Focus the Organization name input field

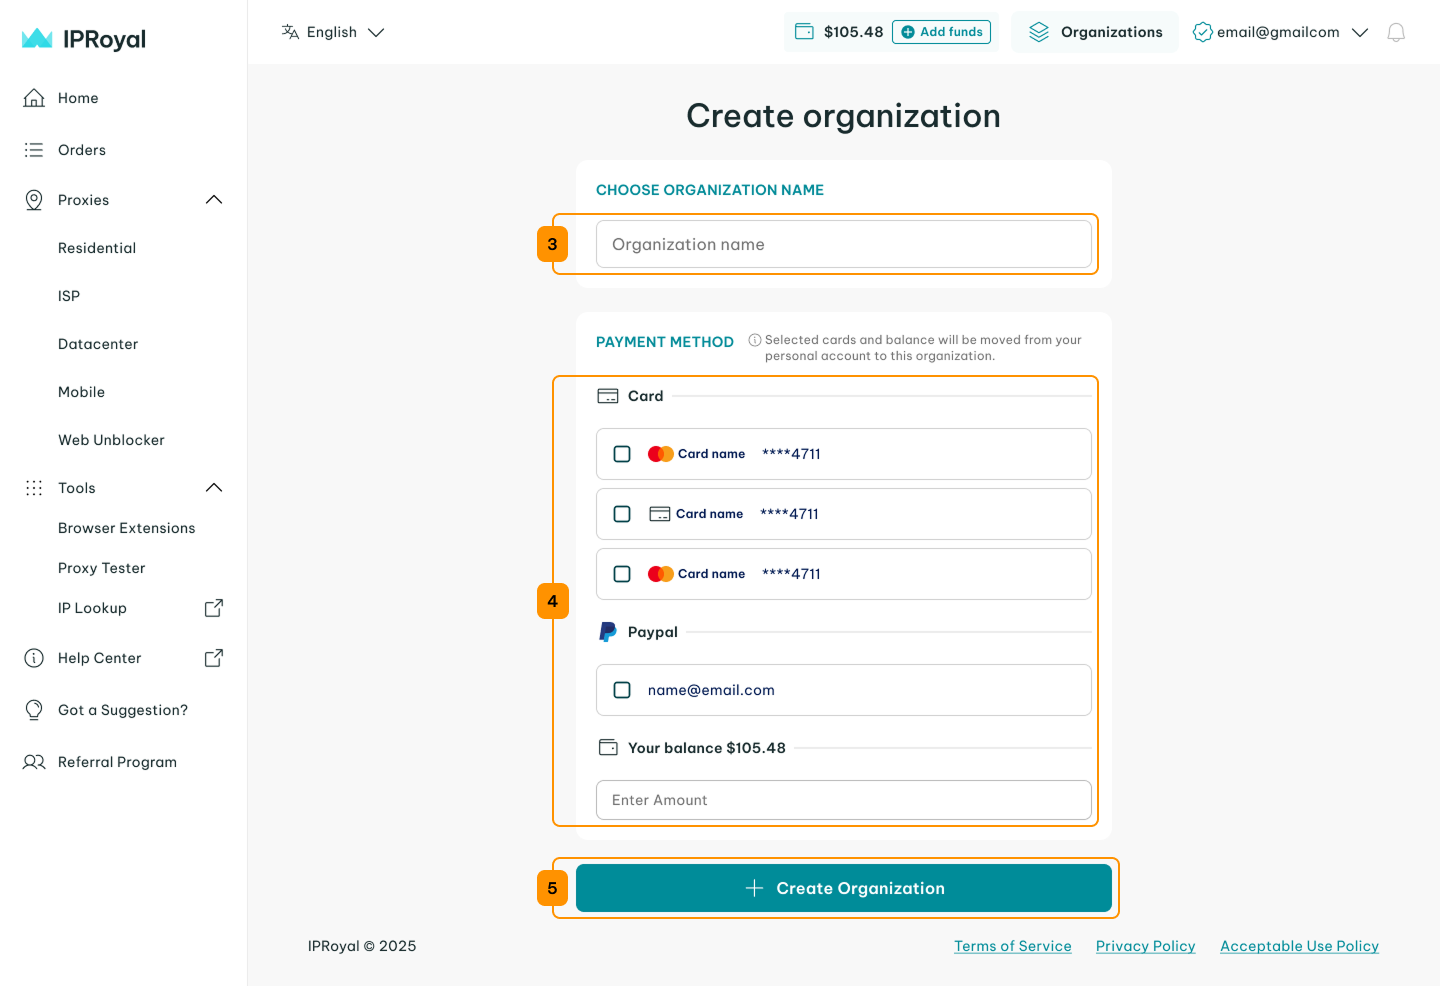pyautogui.click(x=843, y=244)
